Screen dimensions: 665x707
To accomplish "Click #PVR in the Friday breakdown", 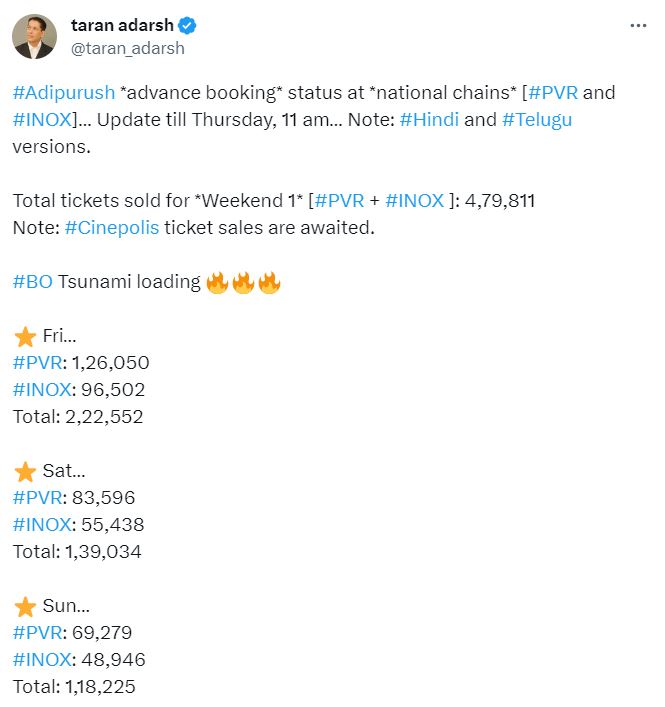I will click(35, 363).
